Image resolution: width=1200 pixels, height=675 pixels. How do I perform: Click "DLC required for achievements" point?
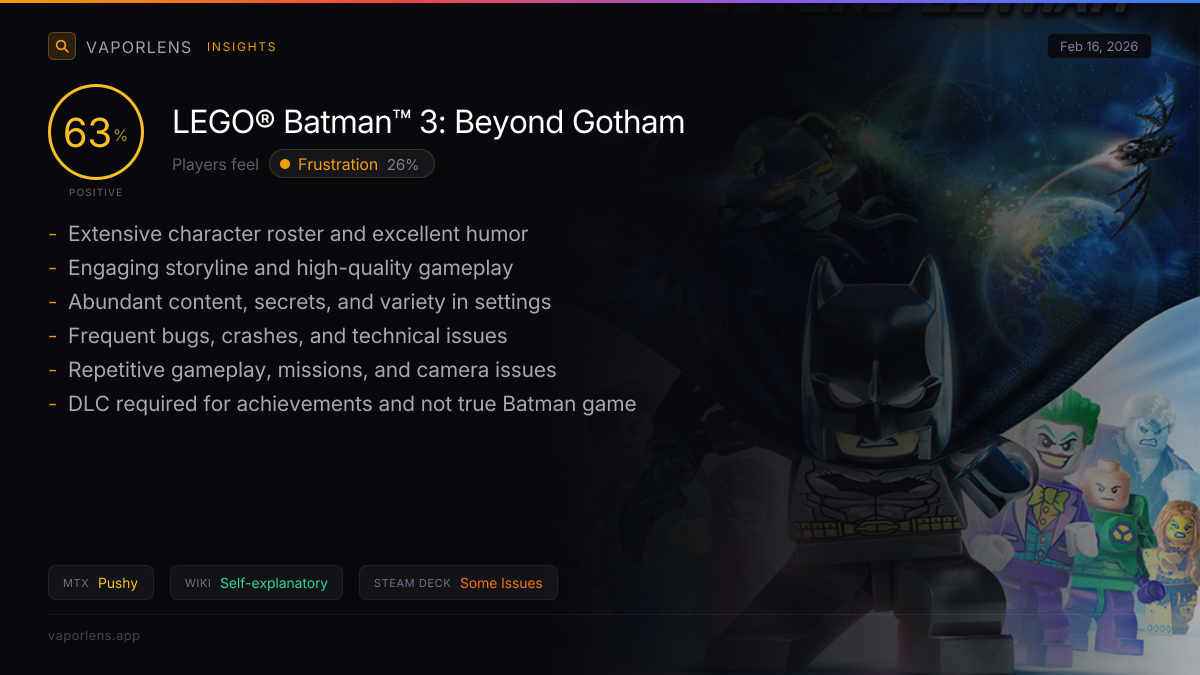tap(352, 404)
